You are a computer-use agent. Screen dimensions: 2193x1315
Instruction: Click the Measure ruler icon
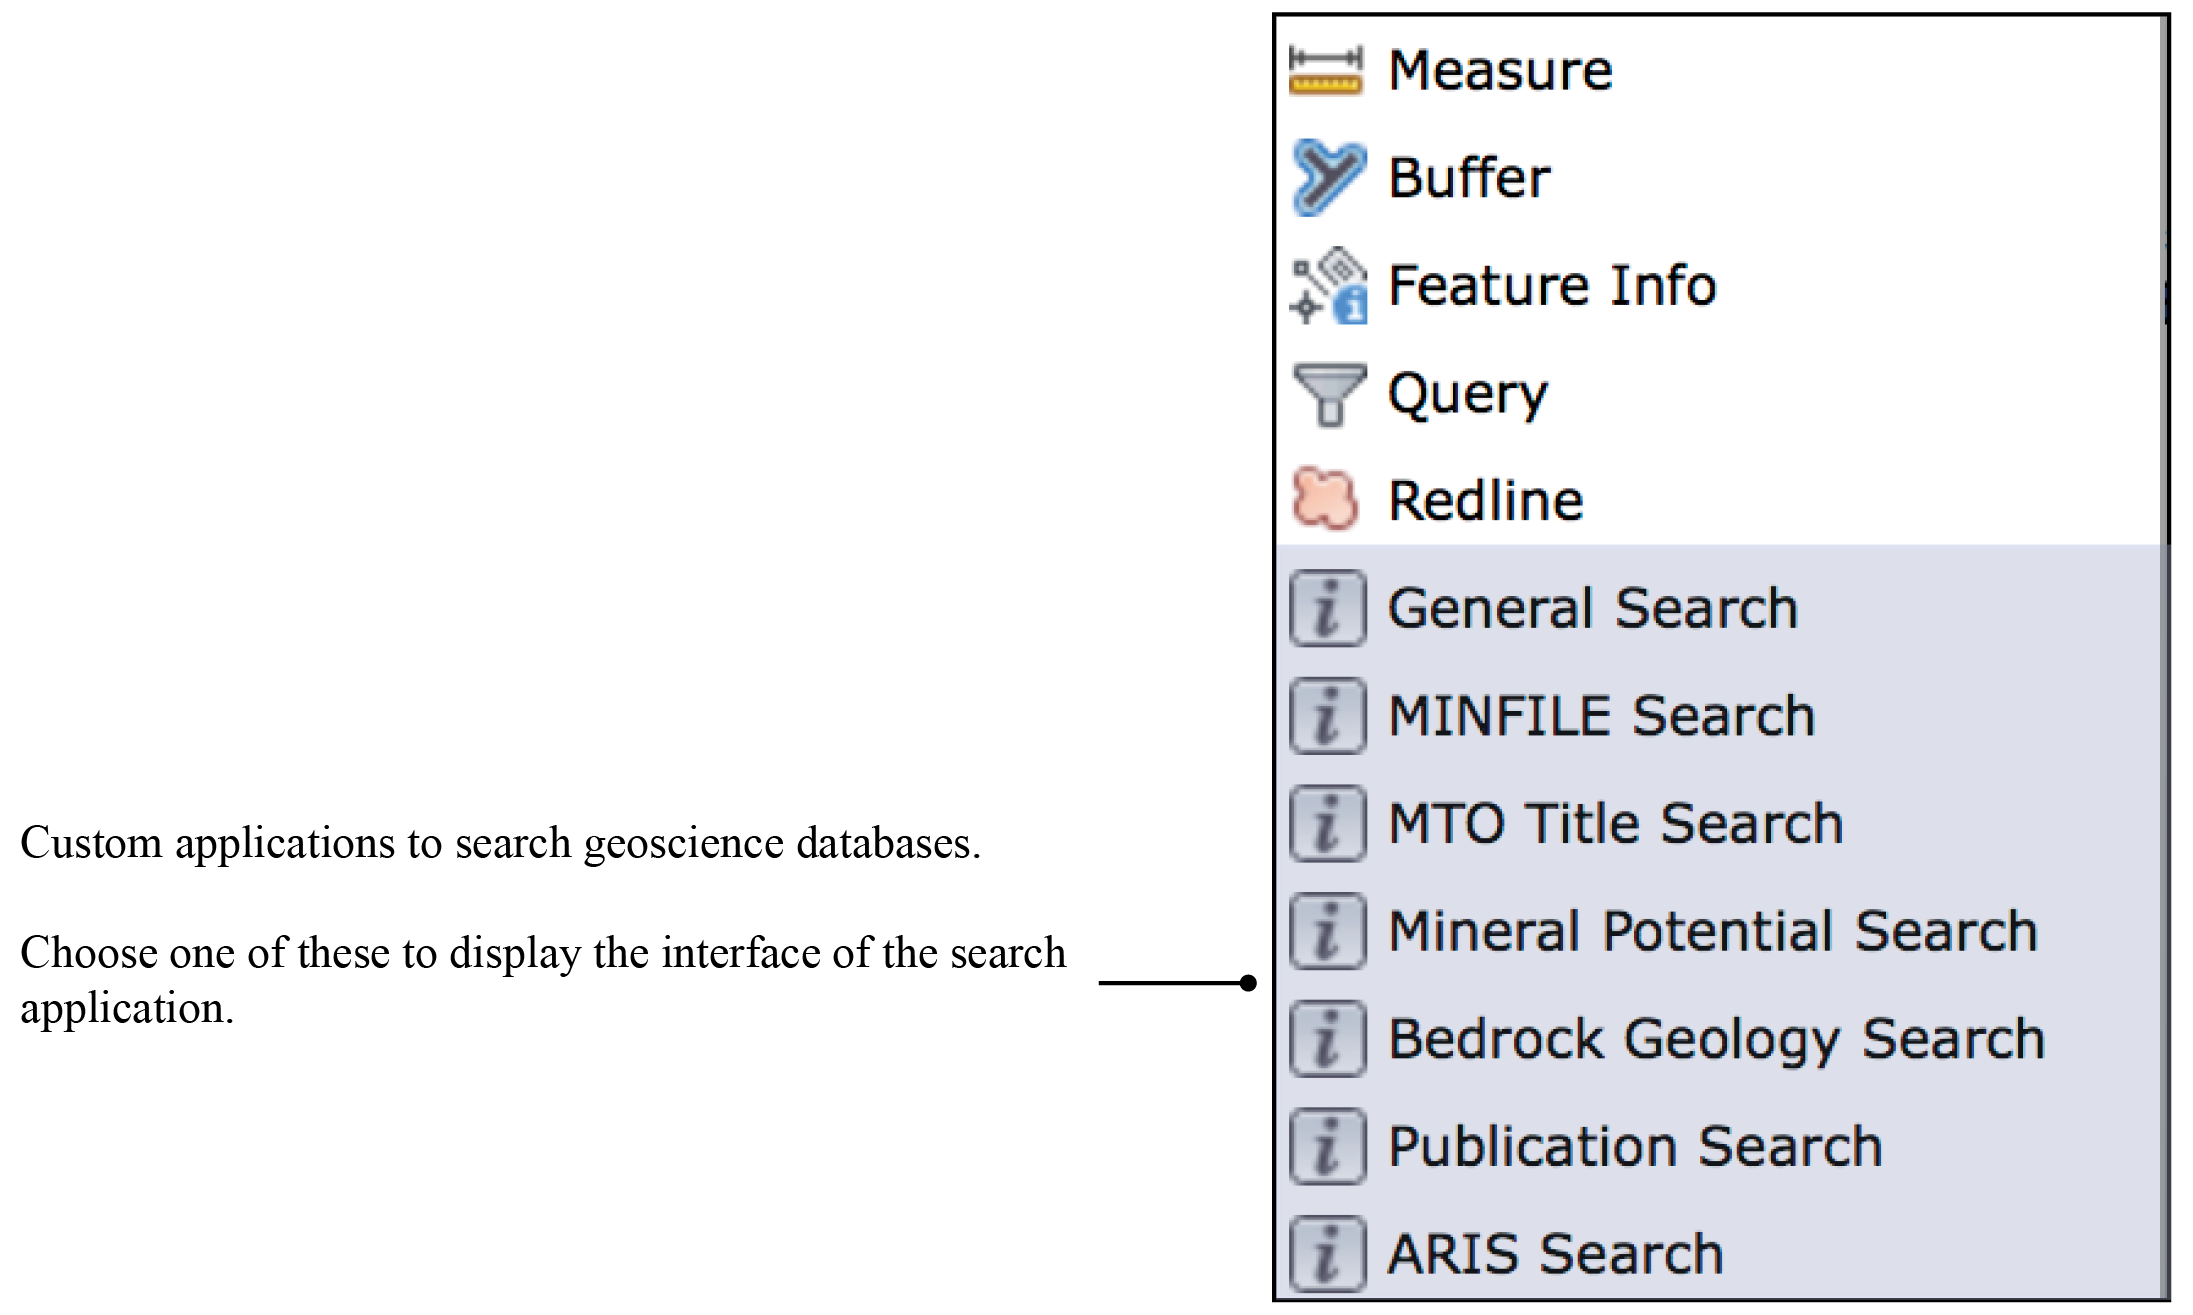pyautogui.click(x=1326, y=71)
